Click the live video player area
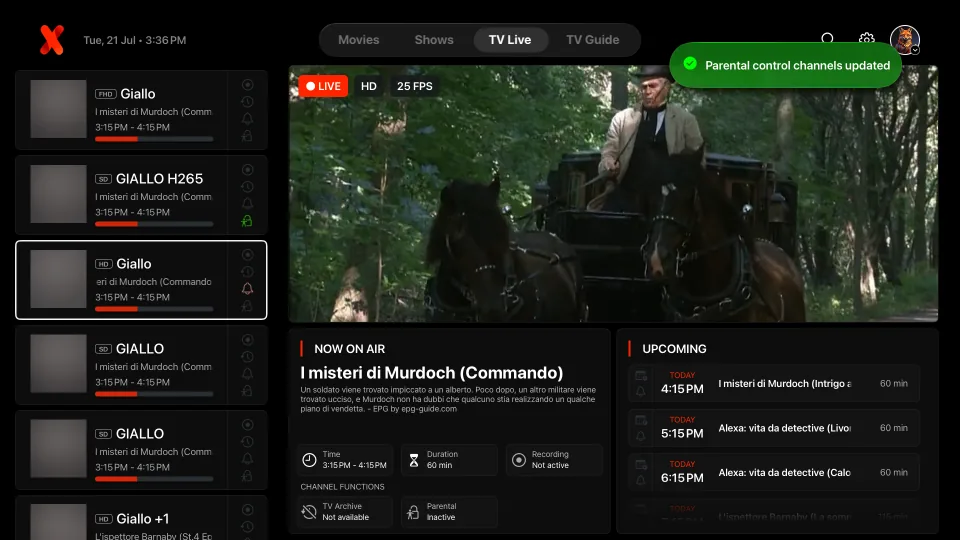This screenshot has width=960, height=540. 613,193
